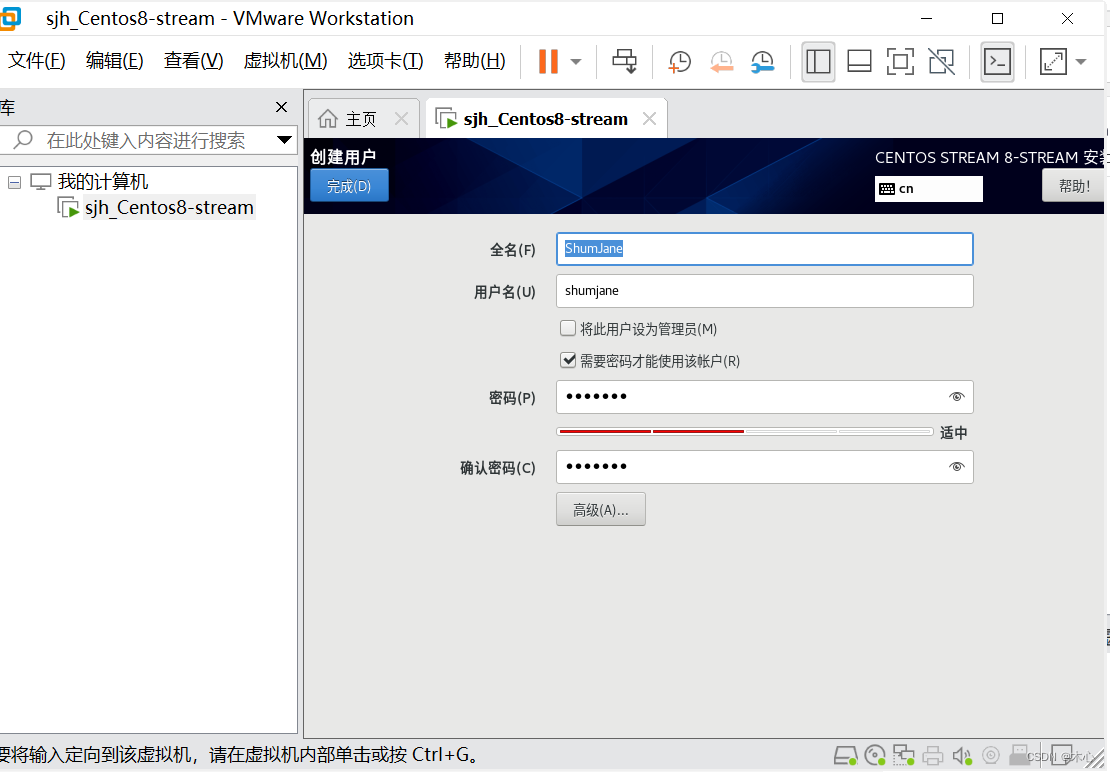This screenshot has width=1110, height=772.
Task: Click the sound card status icon
Action: point(961,756)
